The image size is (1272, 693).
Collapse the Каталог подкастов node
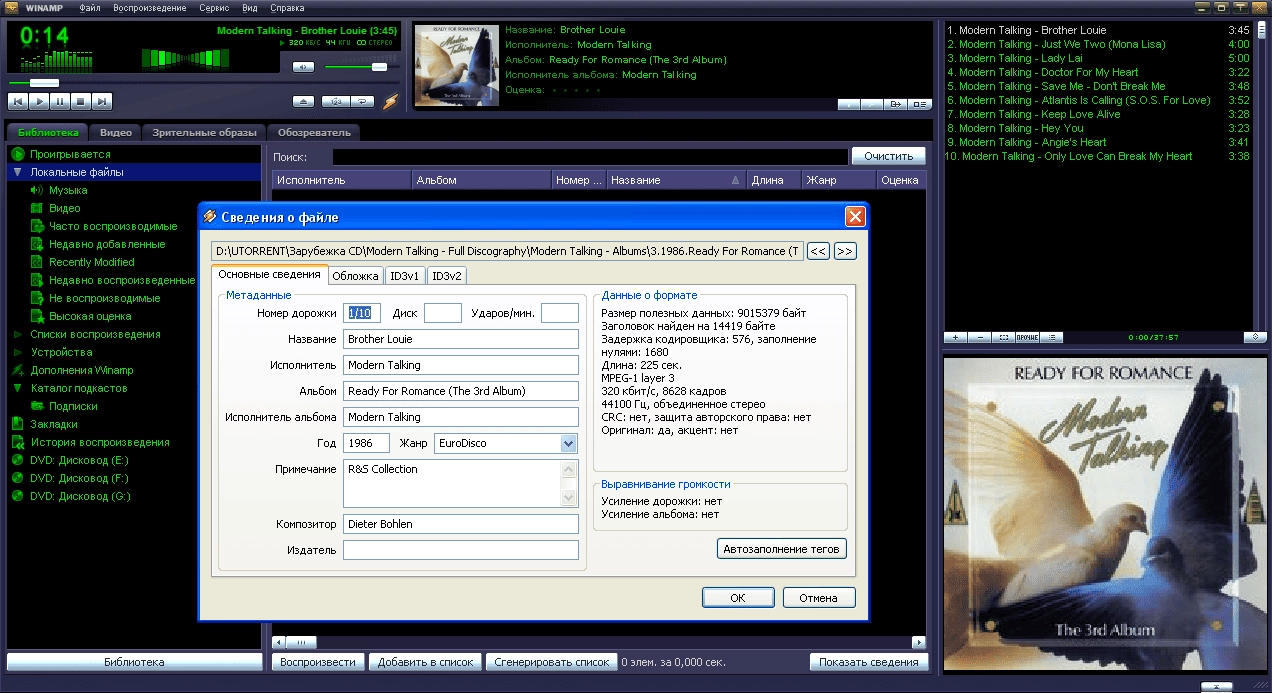[17, 388]
